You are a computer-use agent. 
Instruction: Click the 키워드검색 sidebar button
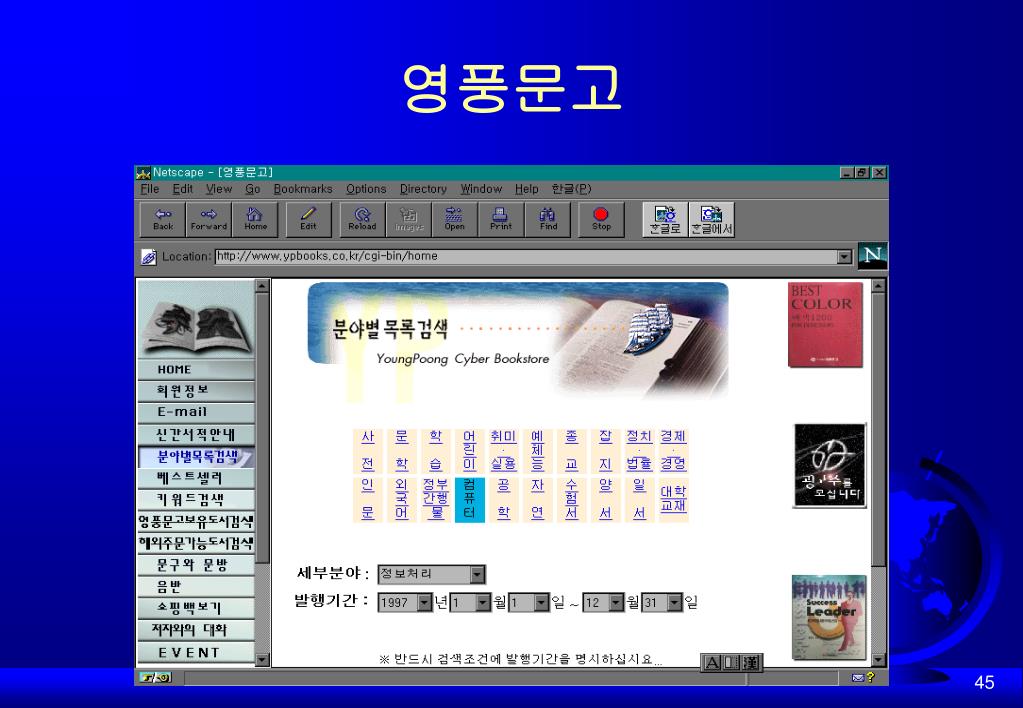click(196, 500)
